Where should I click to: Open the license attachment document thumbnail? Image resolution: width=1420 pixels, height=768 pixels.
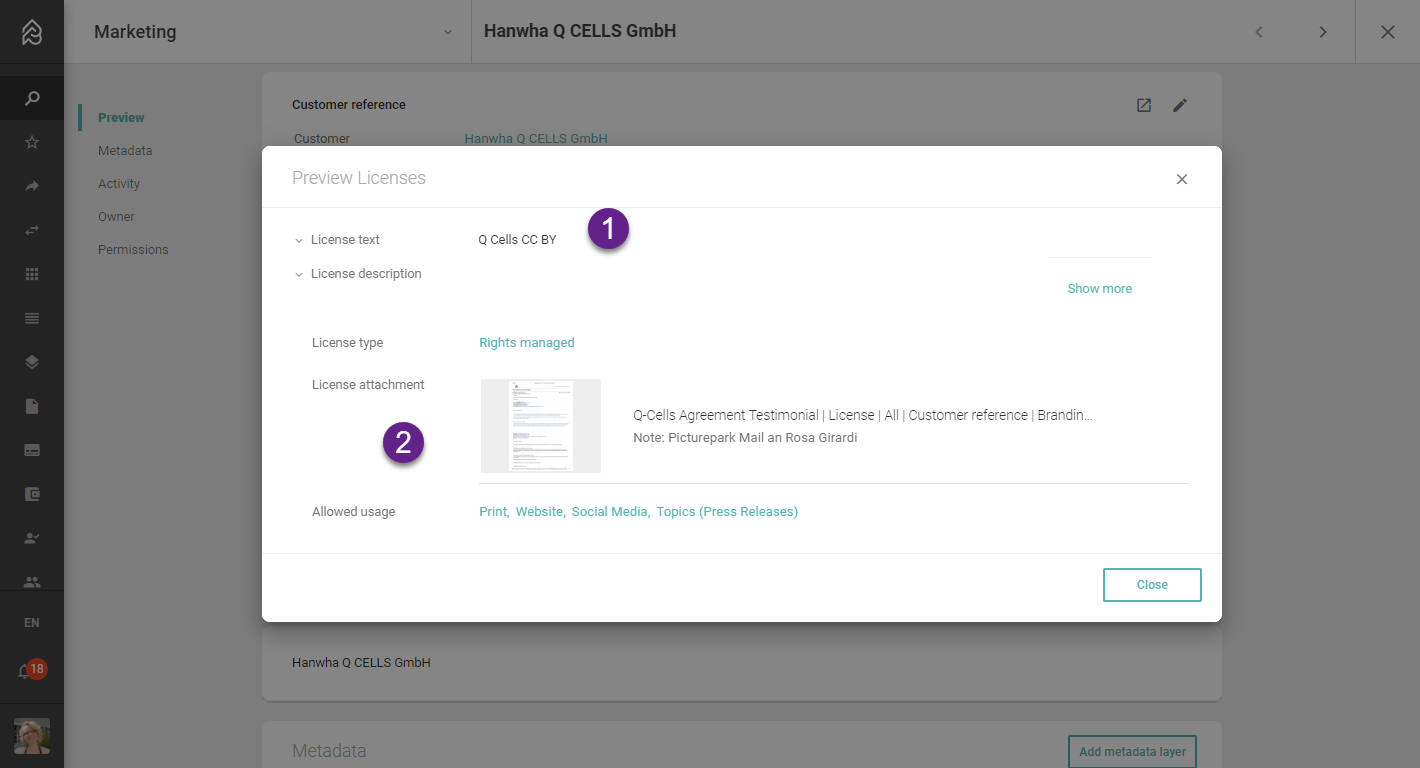coord(541,426)
